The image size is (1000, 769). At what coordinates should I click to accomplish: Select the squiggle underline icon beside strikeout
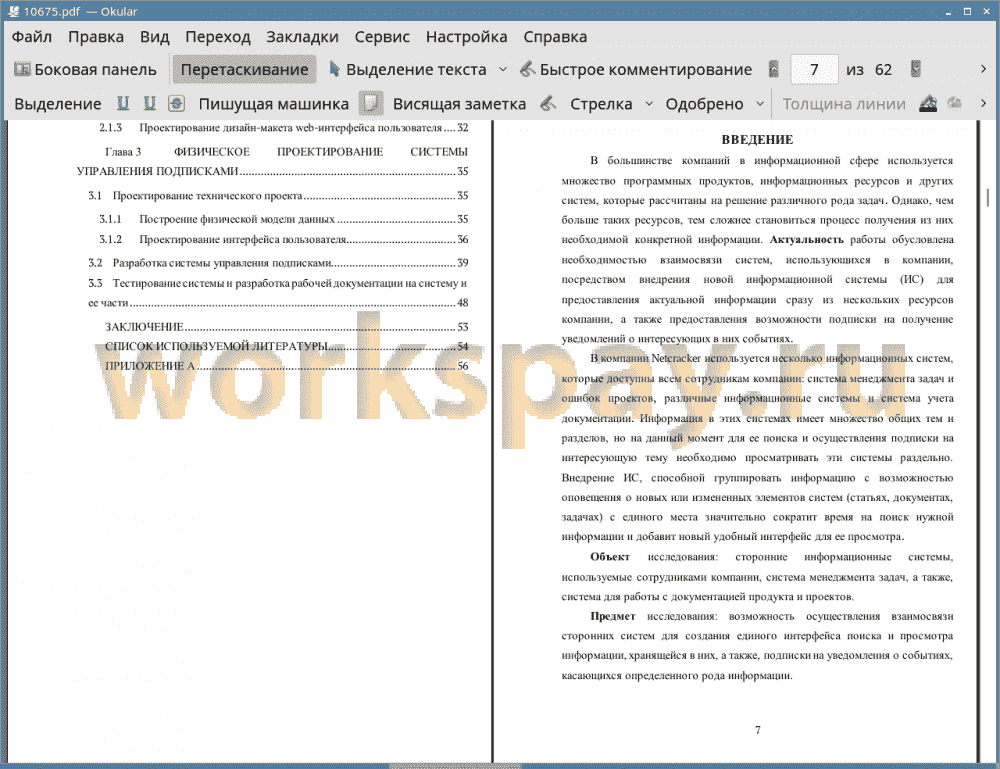150,103
